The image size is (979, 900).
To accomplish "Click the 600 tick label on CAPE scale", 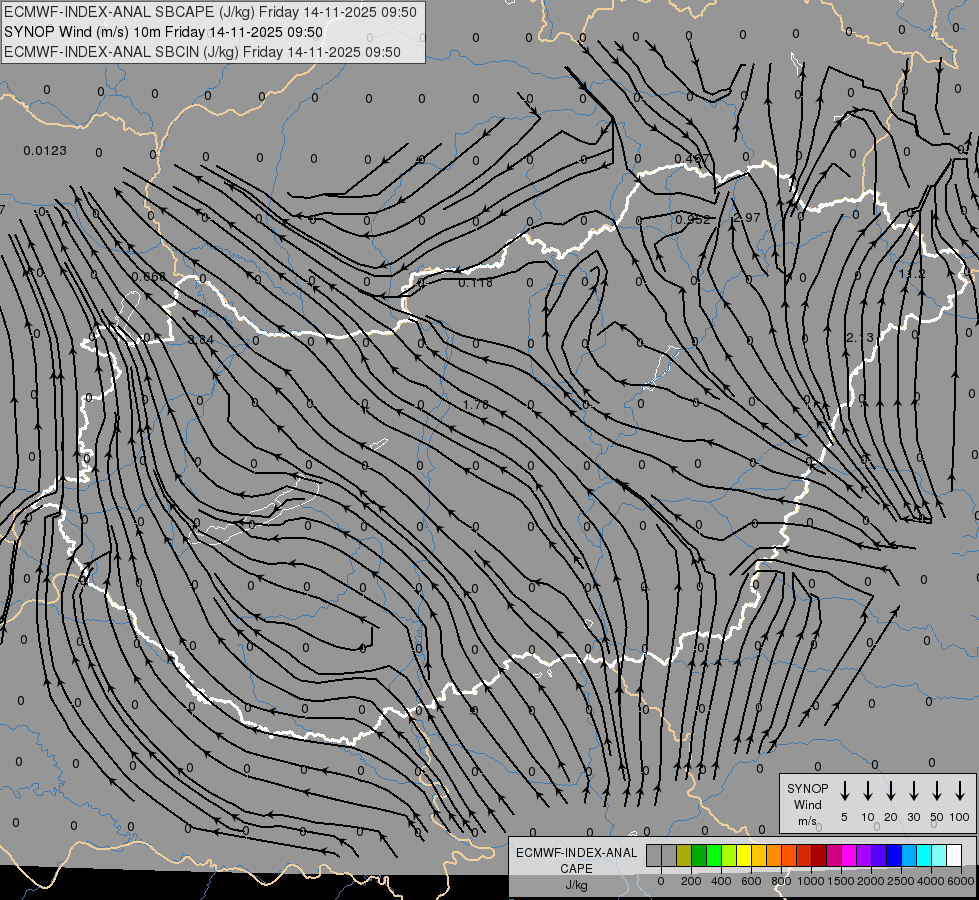I will pos(751,881).
